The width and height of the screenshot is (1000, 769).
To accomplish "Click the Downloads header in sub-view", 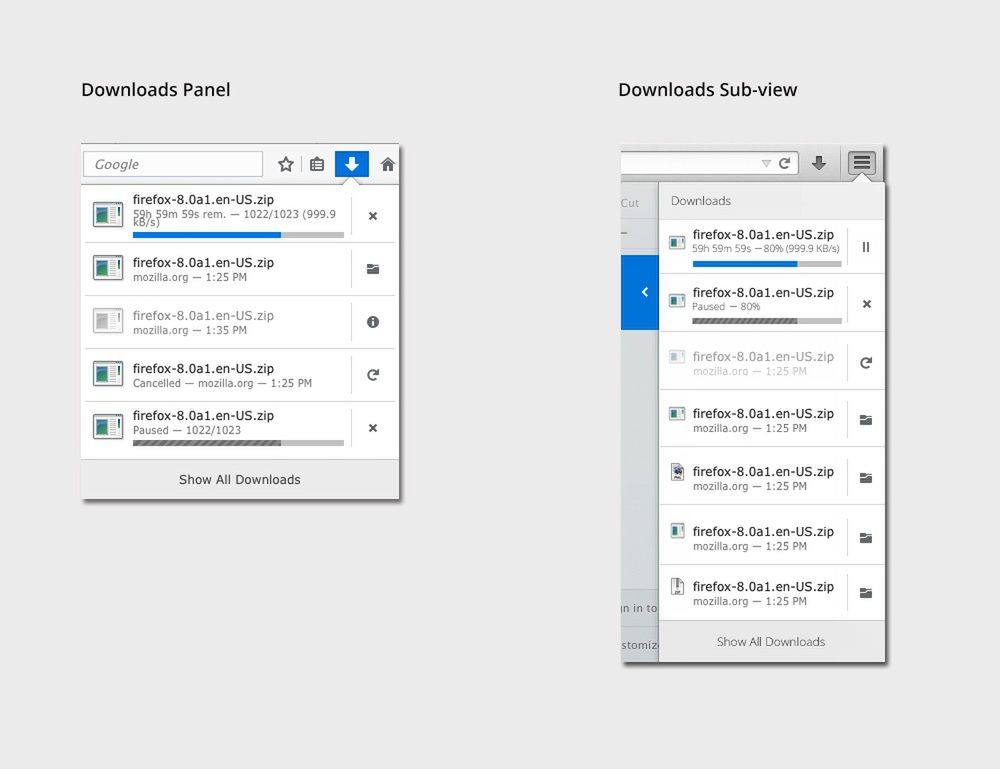I will (701, 201).
